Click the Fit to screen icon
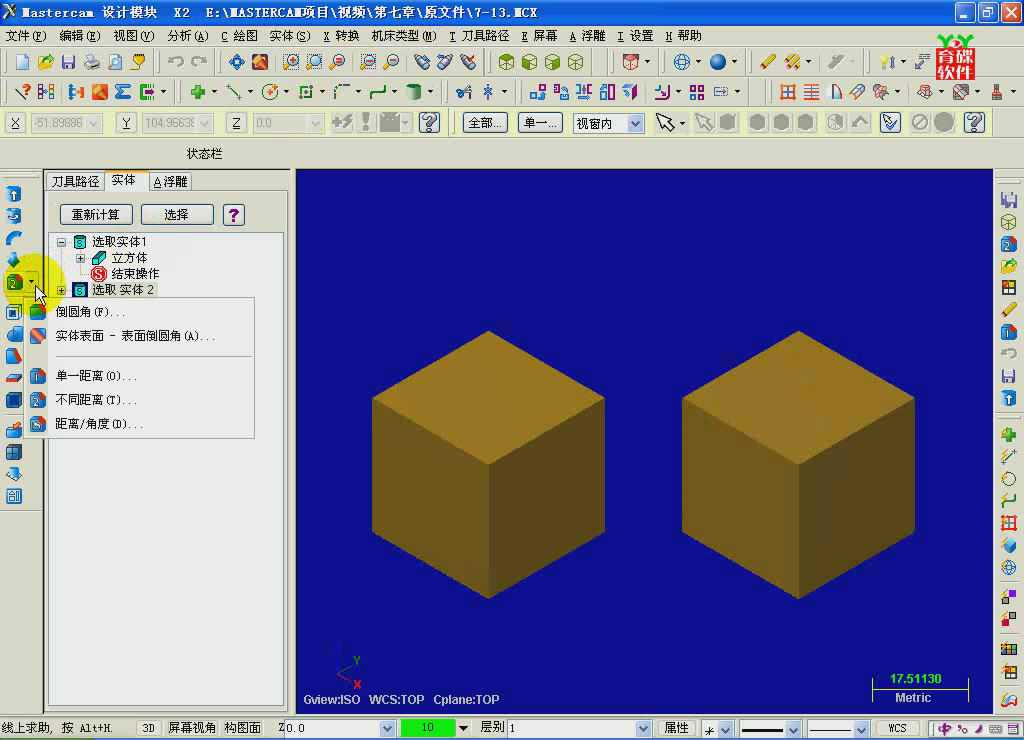Screen dimensions: 1024x740 tap(236, 62)
